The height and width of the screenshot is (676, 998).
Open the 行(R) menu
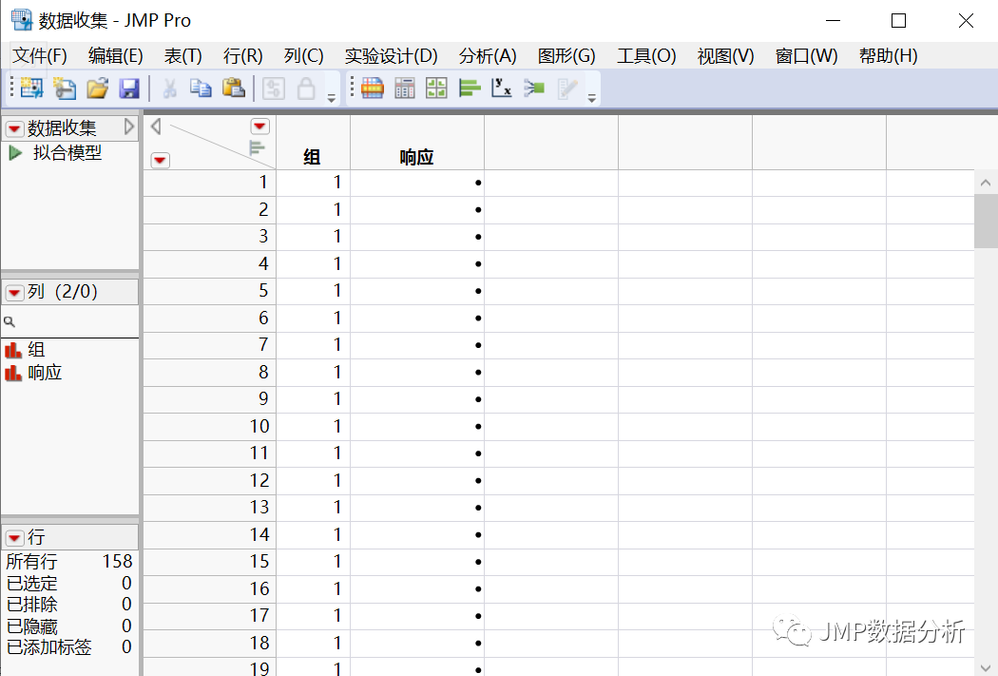[242, 56]
